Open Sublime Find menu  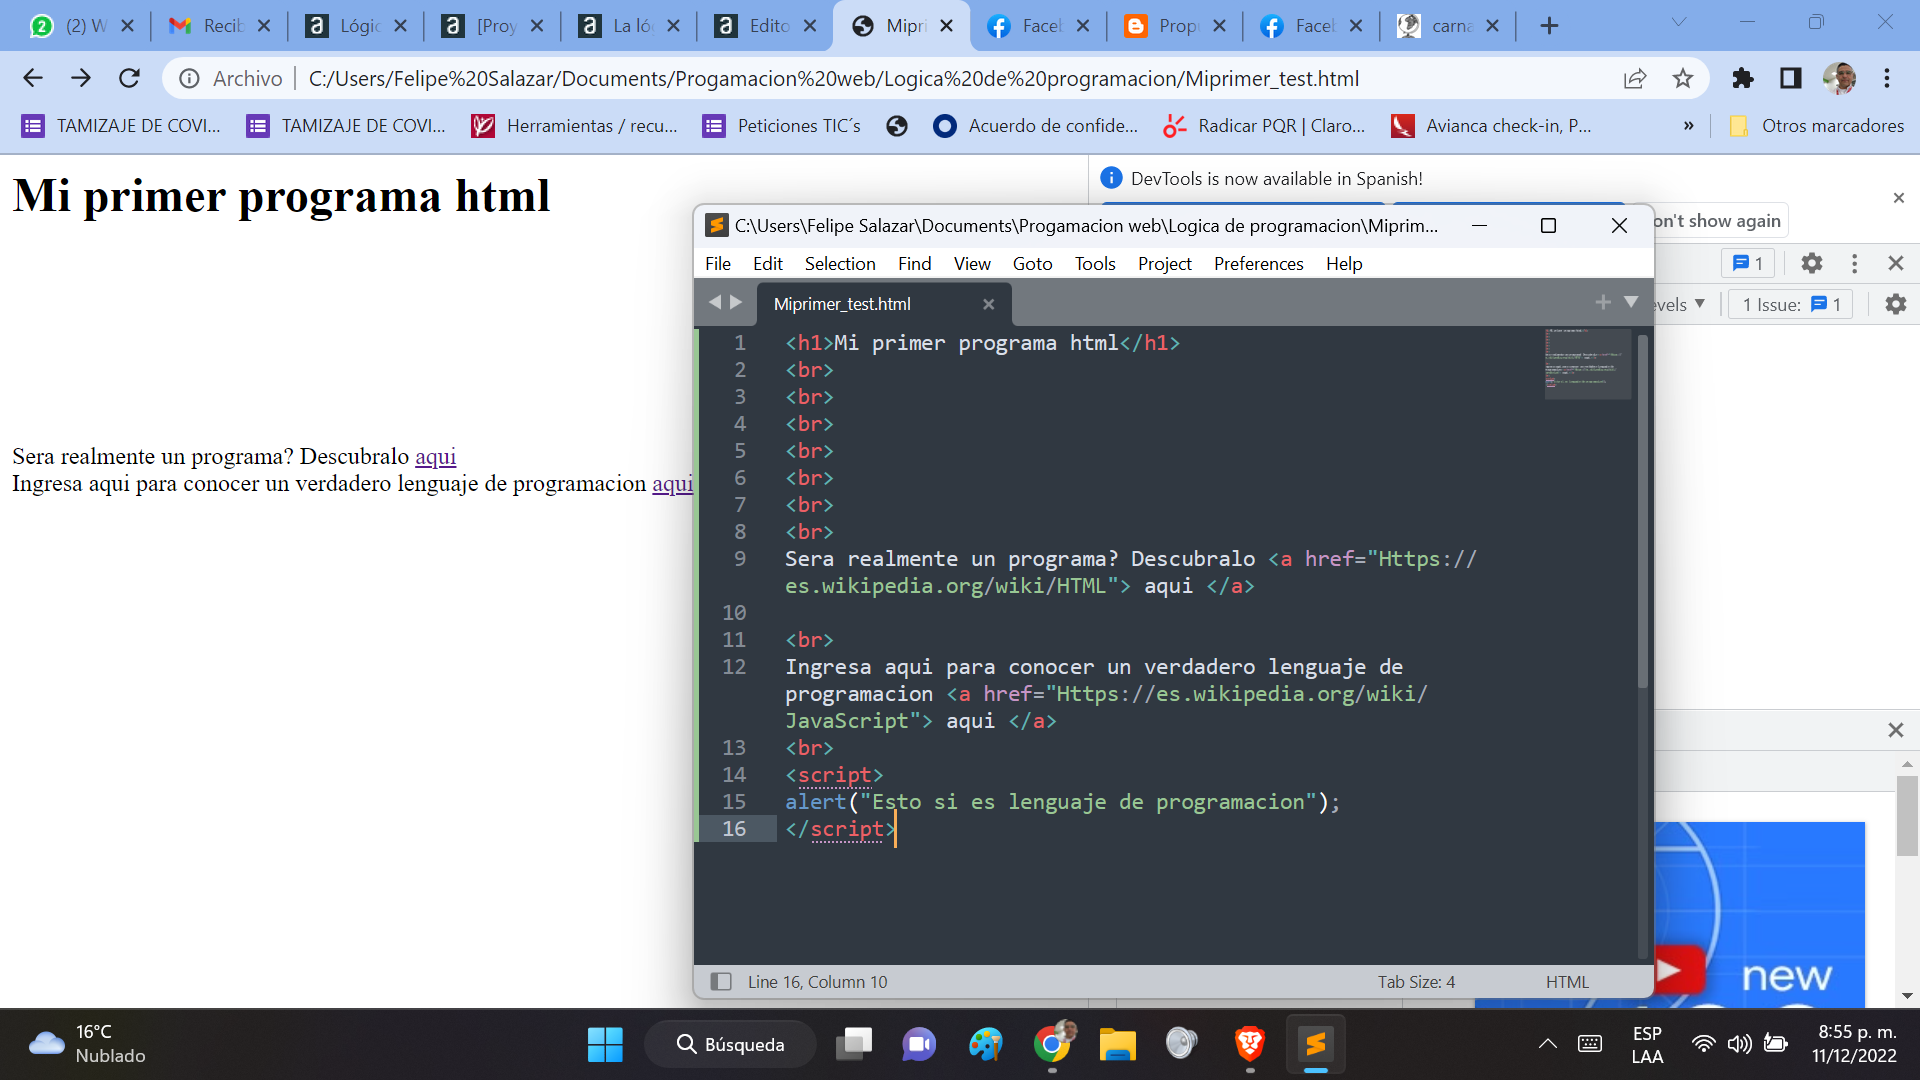914,264
